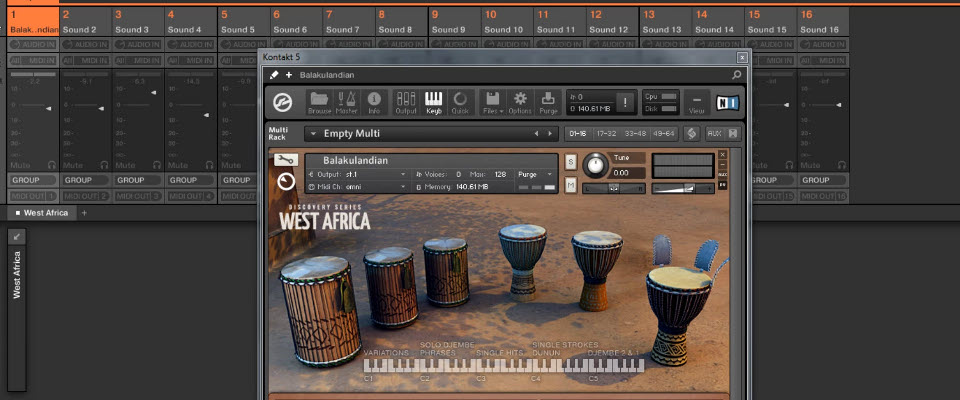Screen dimensions: 960x400
Task: Solo the Balakulandian instrument with S button
Action: point(571,162)
